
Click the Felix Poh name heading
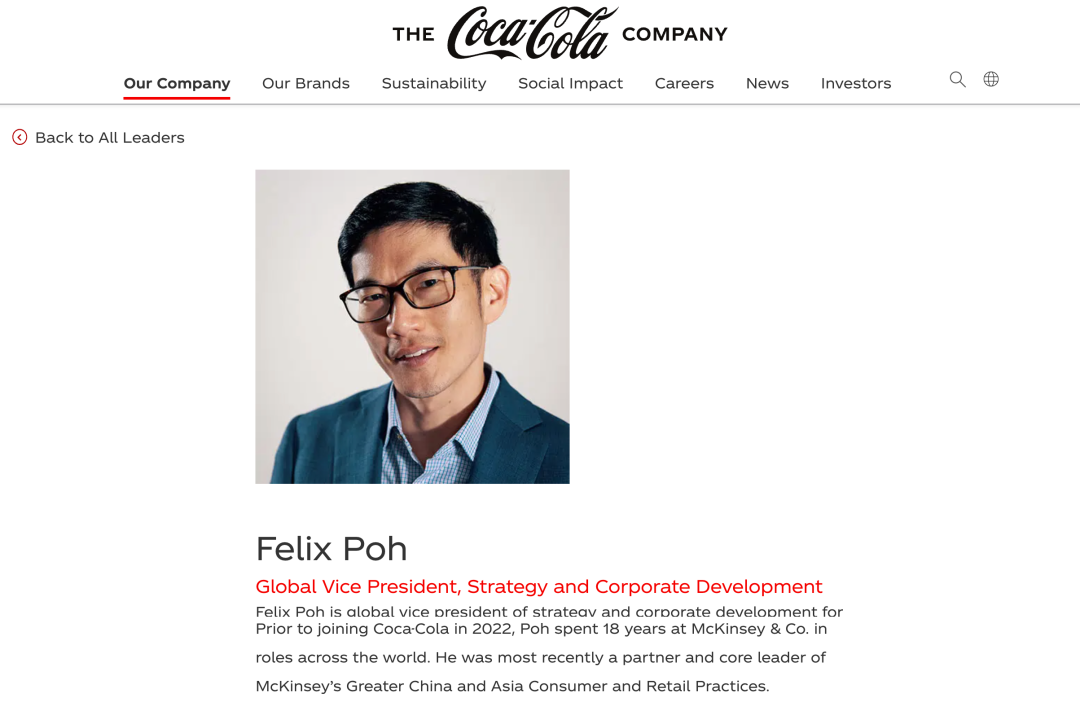pos(331,548)
